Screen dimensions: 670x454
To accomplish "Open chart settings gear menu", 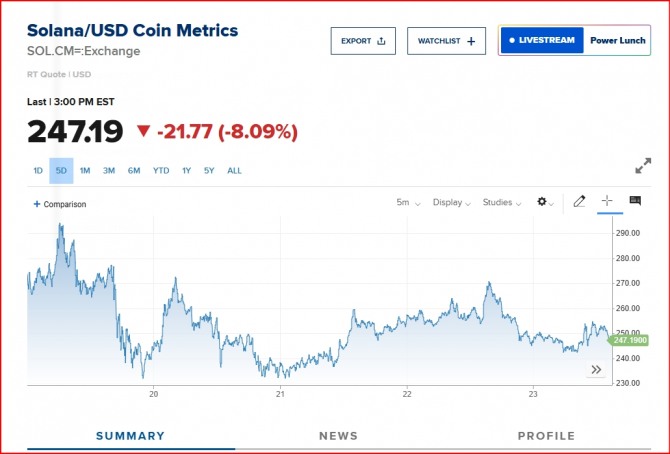I will click(x=545, y=202).
